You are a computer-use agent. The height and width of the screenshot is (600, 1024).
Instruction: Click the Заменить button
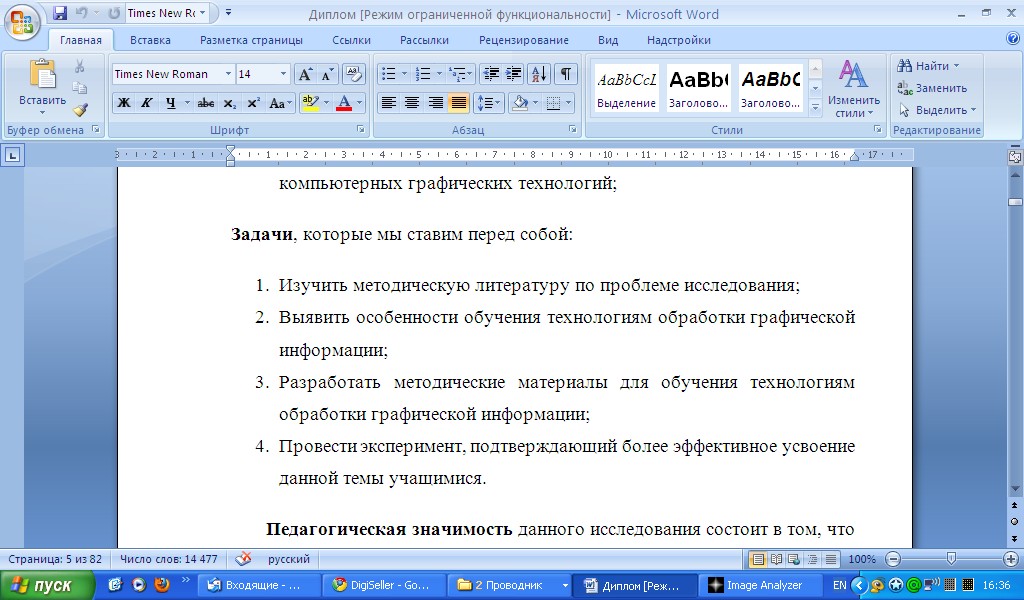(x=932, y=88)
